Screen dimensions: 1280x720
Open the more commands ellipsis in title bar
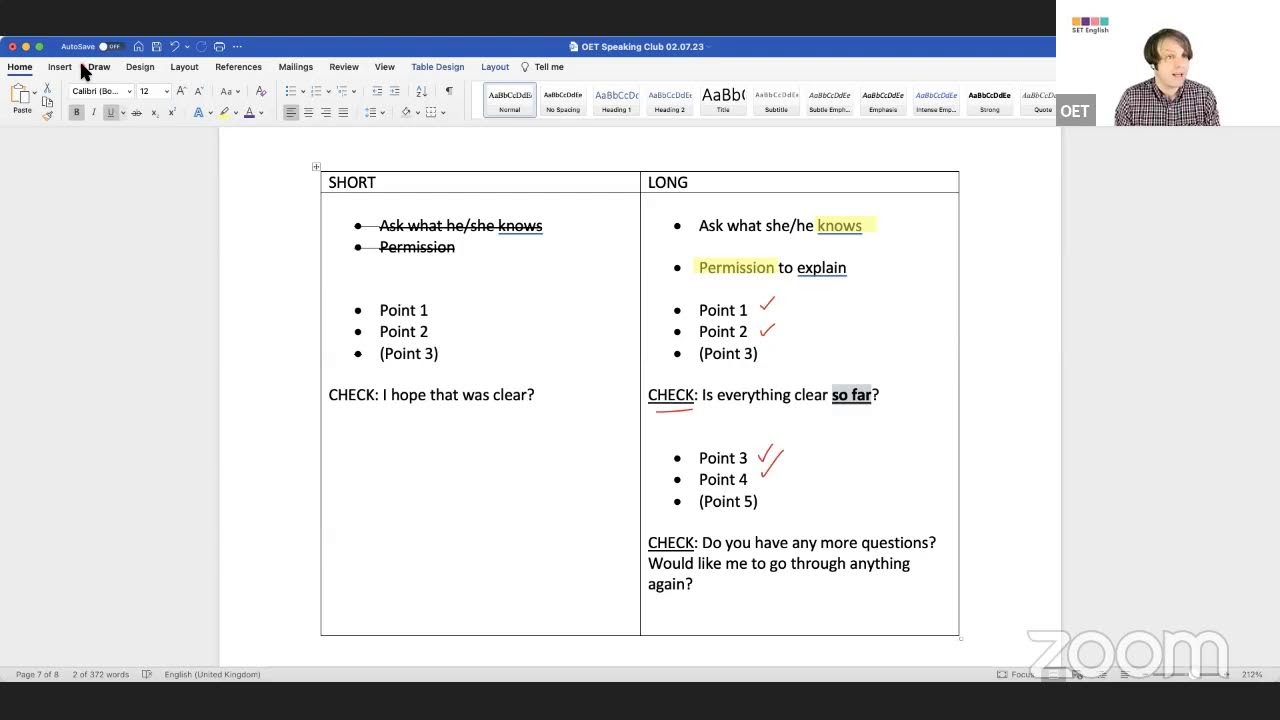pos(237,46)
